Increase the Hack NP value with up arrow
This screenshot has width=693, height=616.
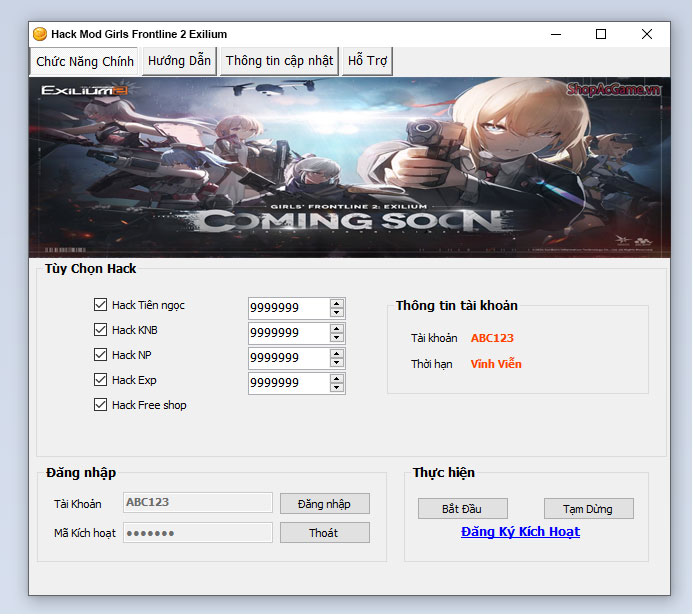pyautogui.click(x=337, y=354)
